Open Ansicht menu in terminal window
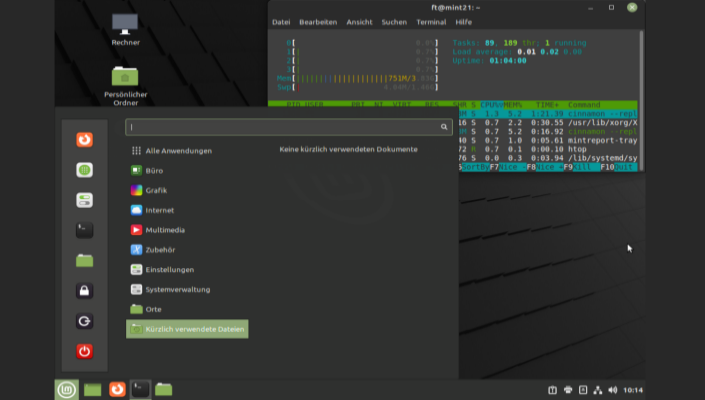This screenshot has width=705, height=400. 359,22
